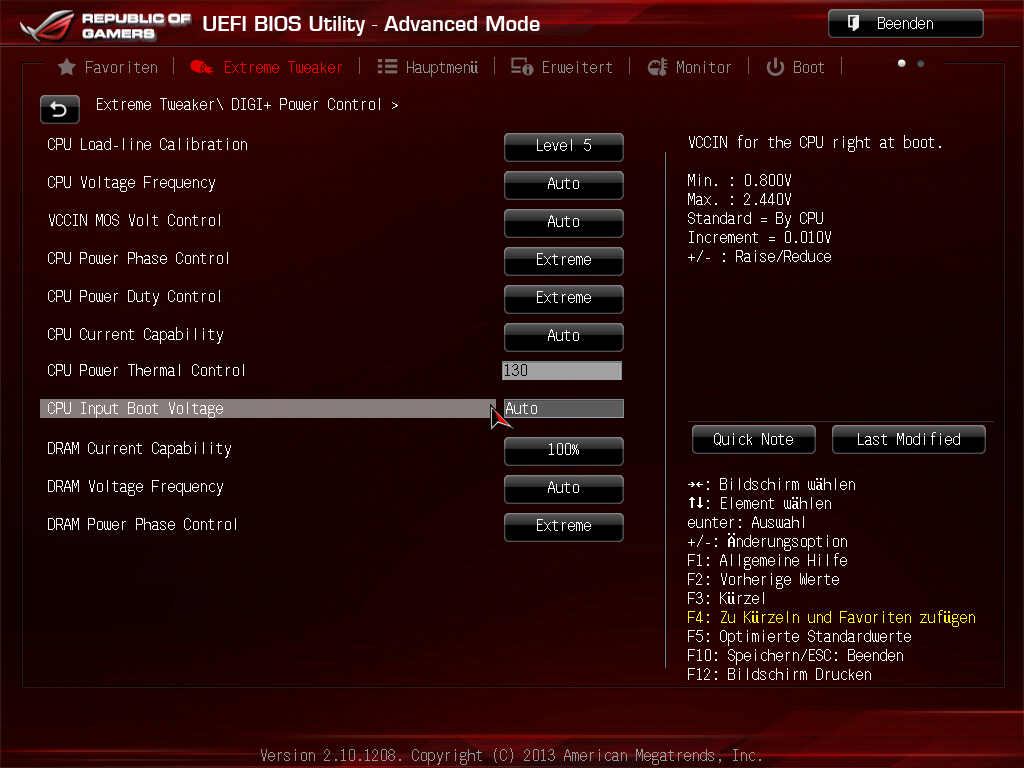Open the Favoriten tab
This screenshot has height=768, width=1024.
tap(108, 67)
